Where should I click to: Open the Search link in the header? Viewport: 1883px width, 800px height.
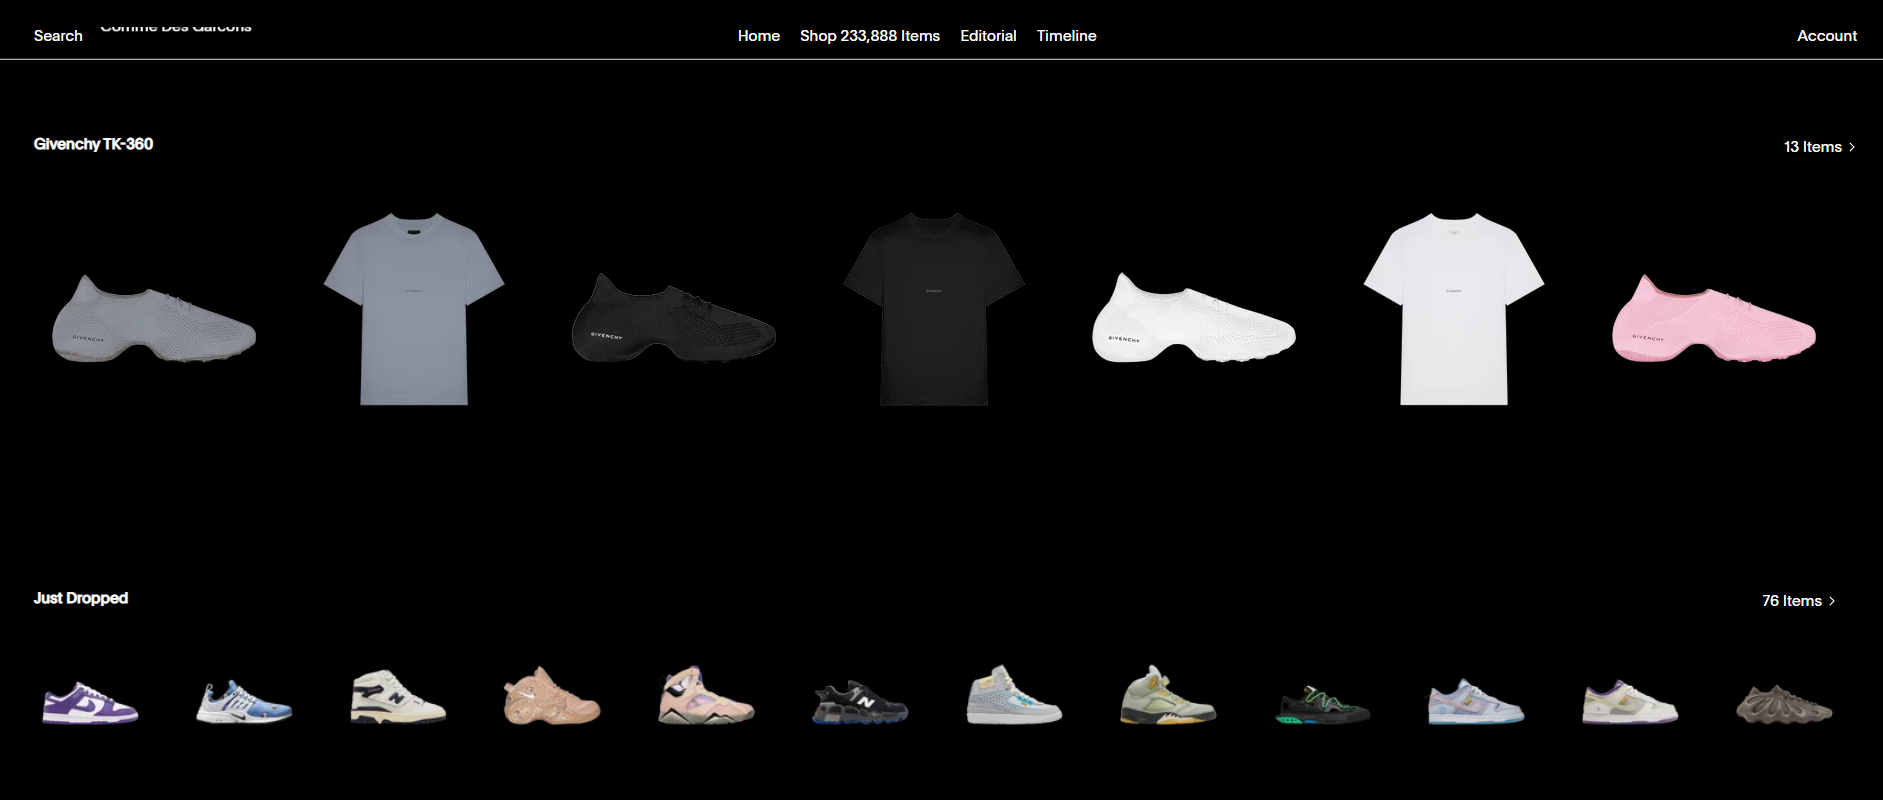point(58,36)
